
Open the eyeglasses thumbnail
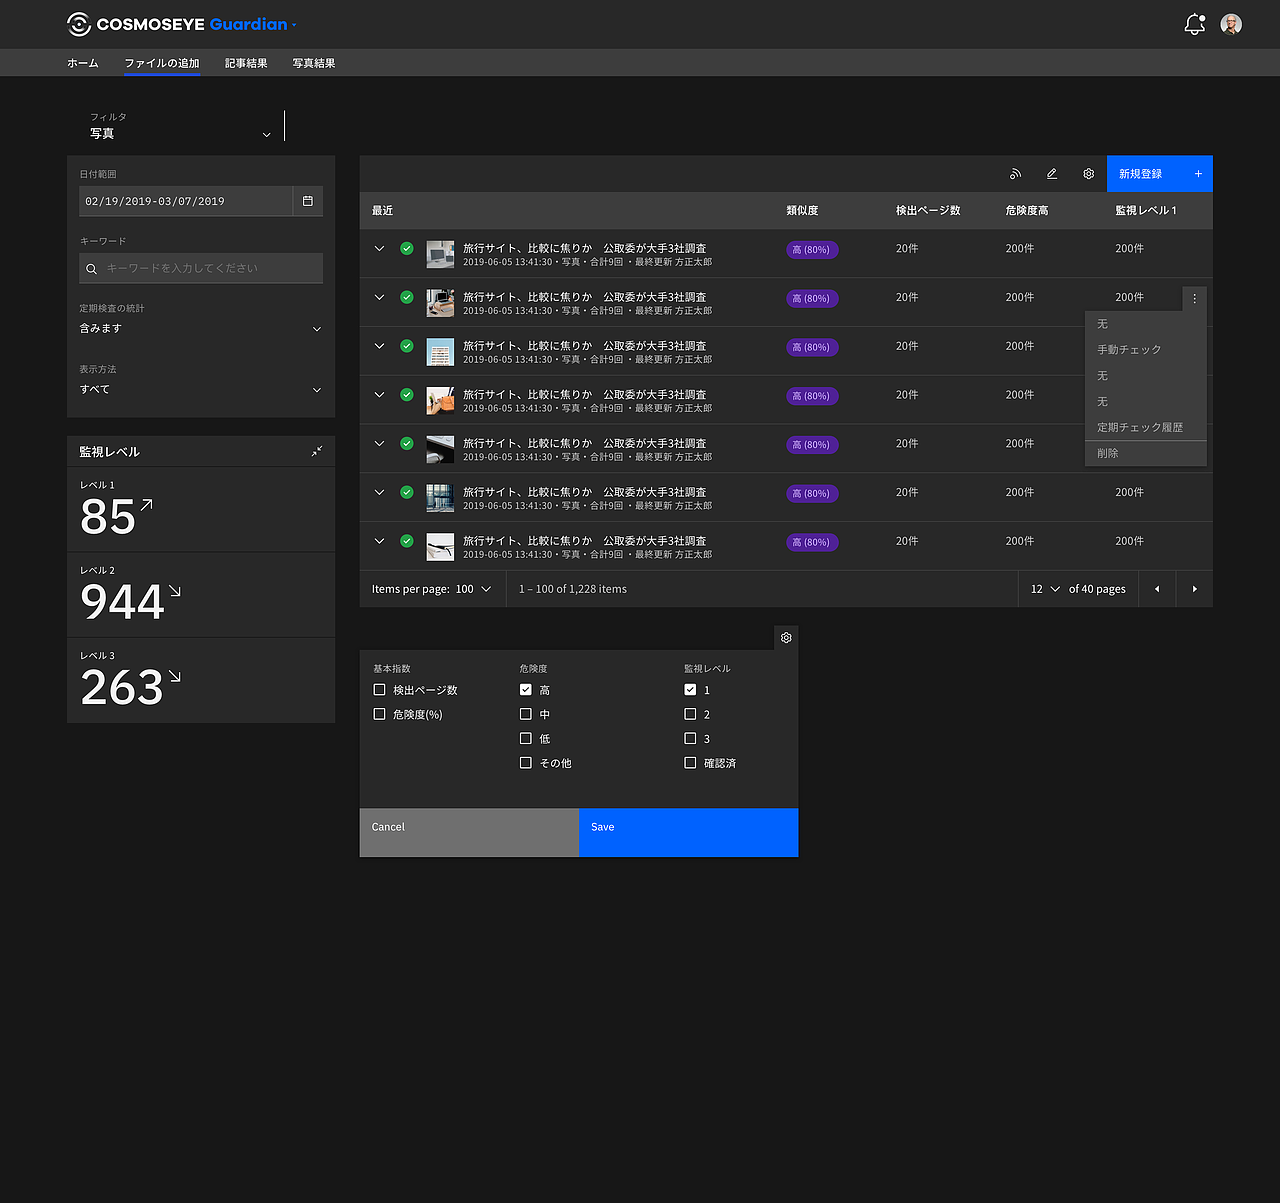click(440, 547)
